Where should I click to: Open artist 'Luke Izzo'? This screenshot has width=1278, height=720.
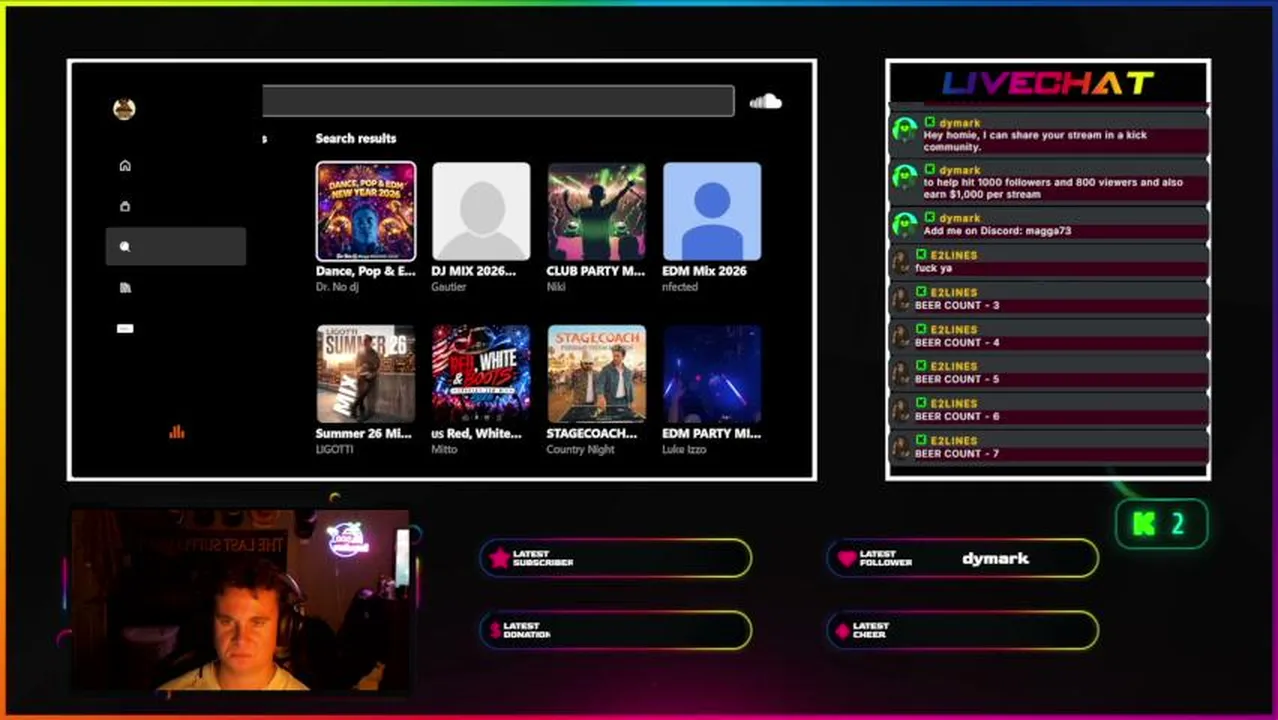[684, 450]
